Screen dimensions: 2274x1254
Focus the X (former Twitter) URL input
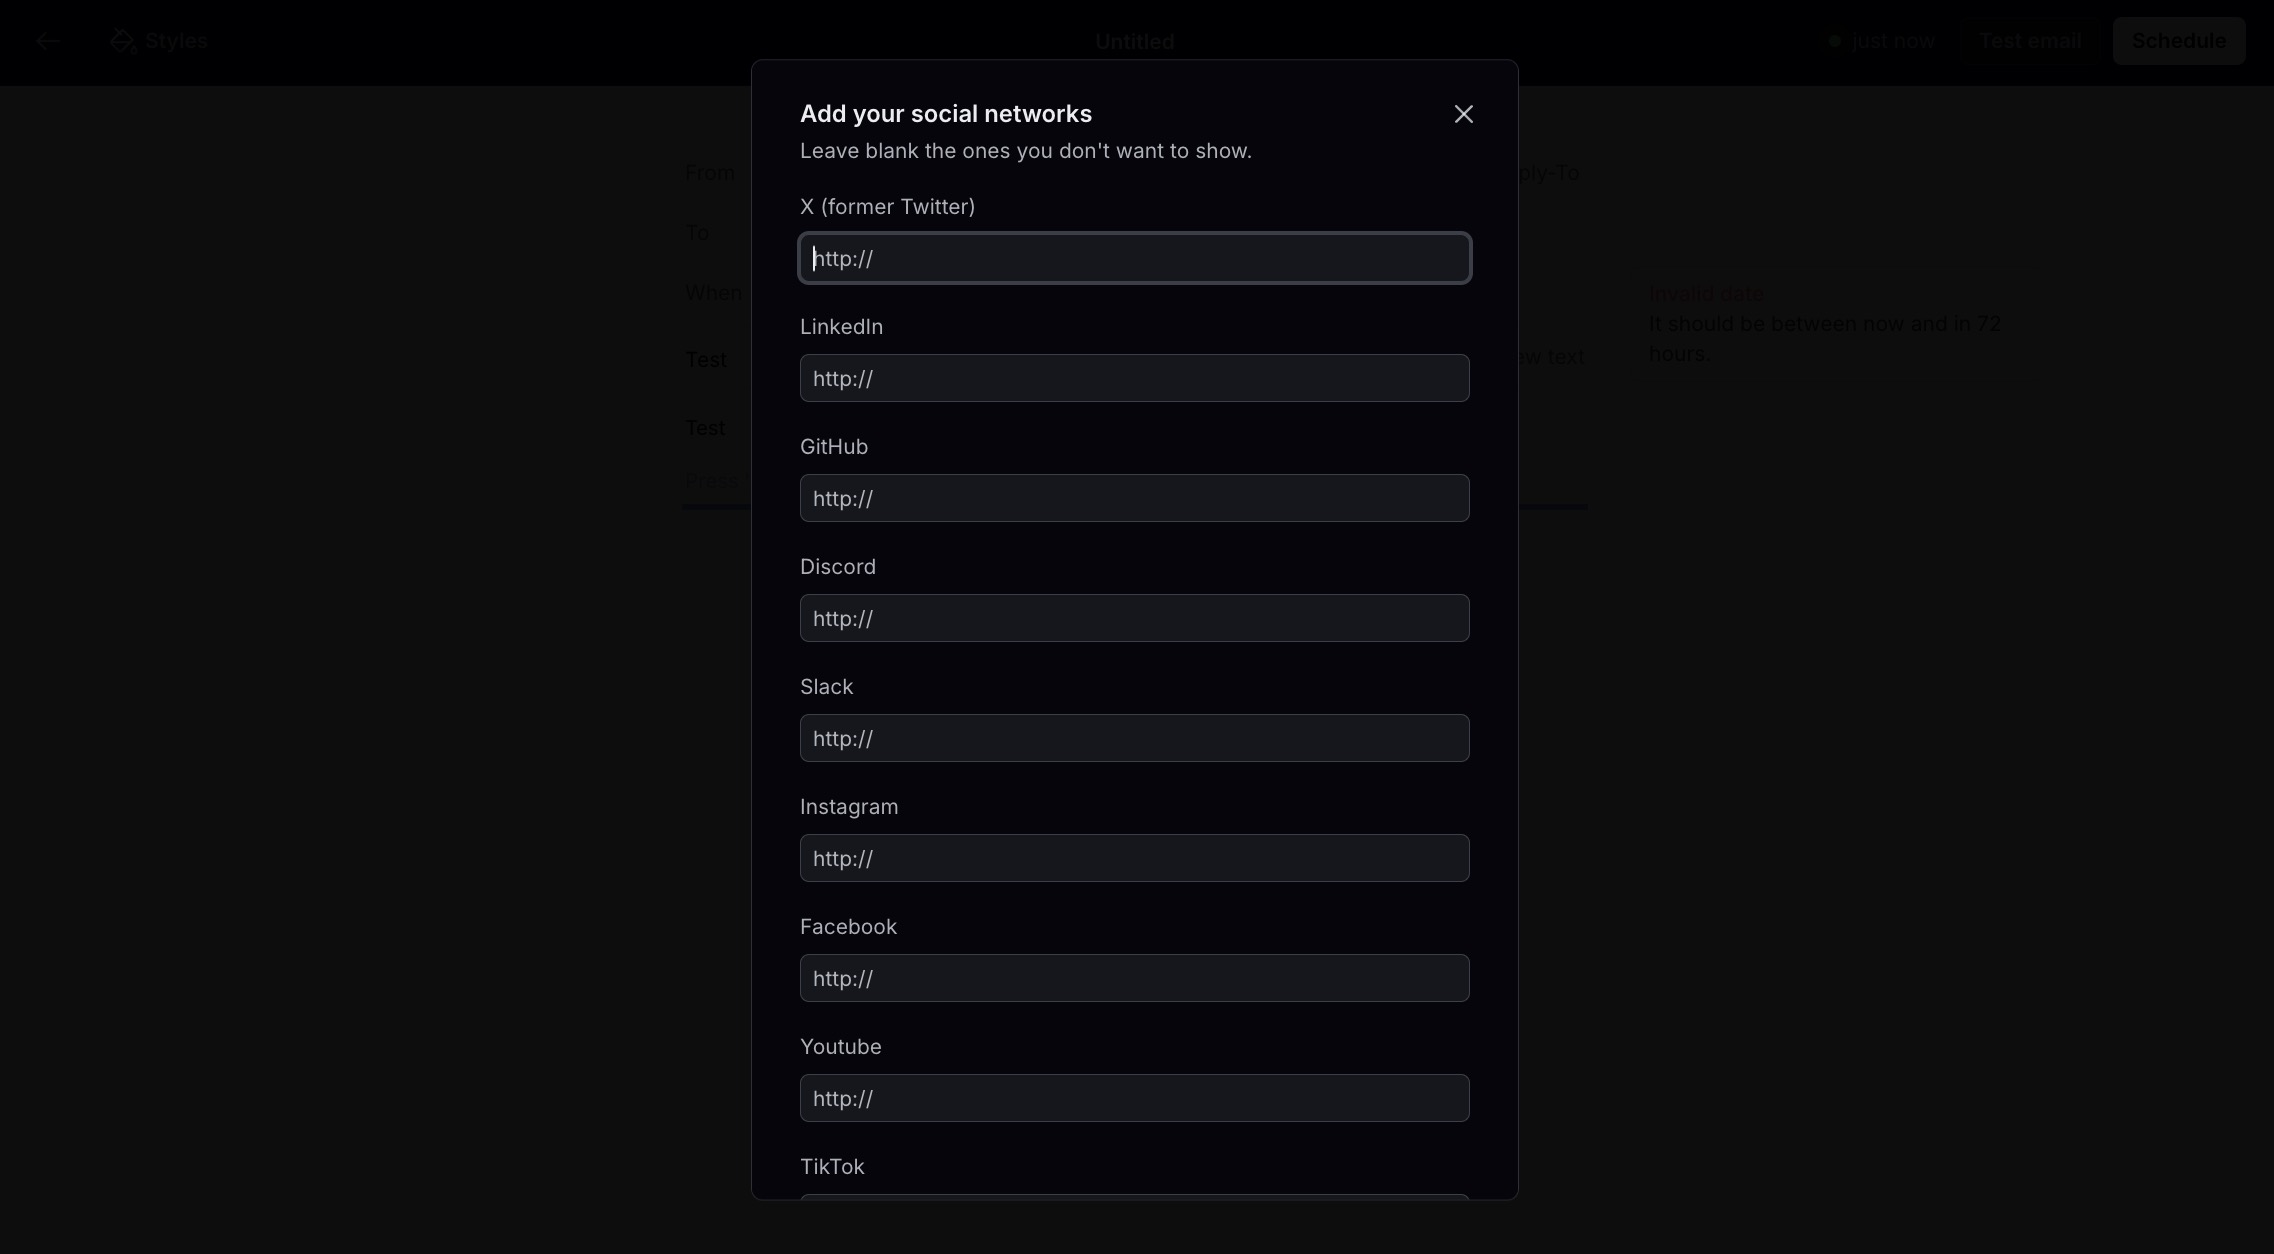pyautogui.click(x=1134, y=259)
